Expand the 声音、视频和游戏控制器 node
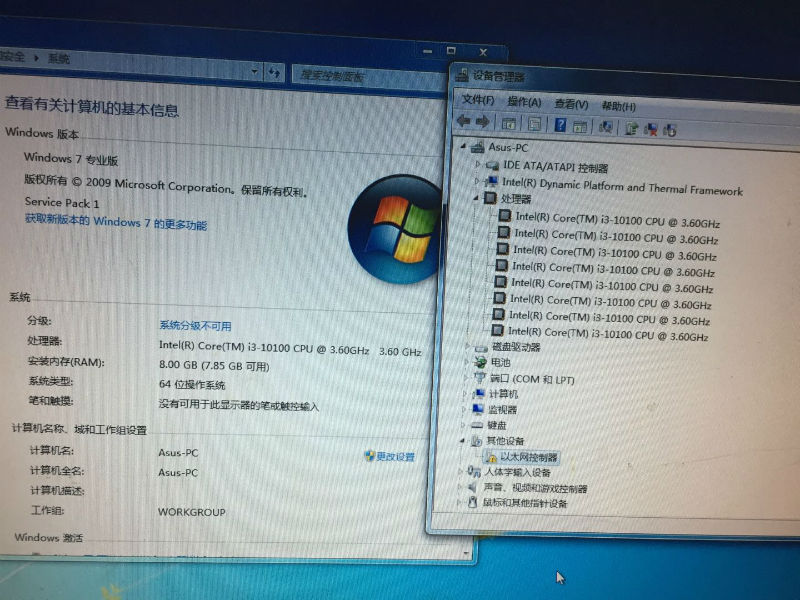 (x=460, y=487)
